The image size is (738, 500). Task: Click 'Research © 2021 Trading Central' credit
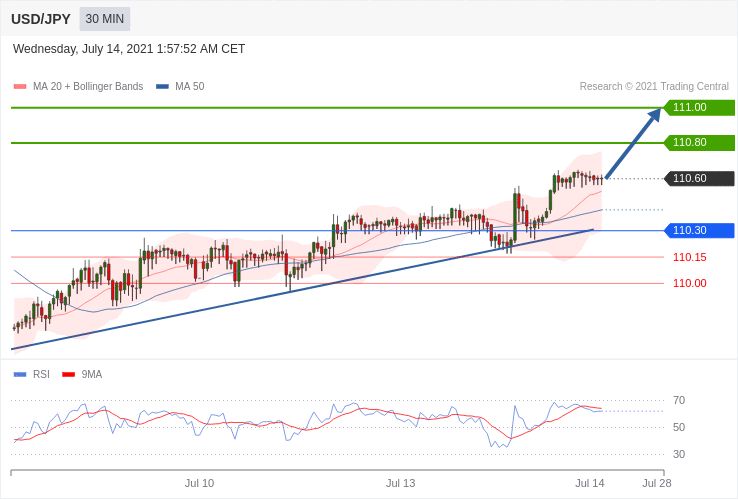[x=654, y=87]
